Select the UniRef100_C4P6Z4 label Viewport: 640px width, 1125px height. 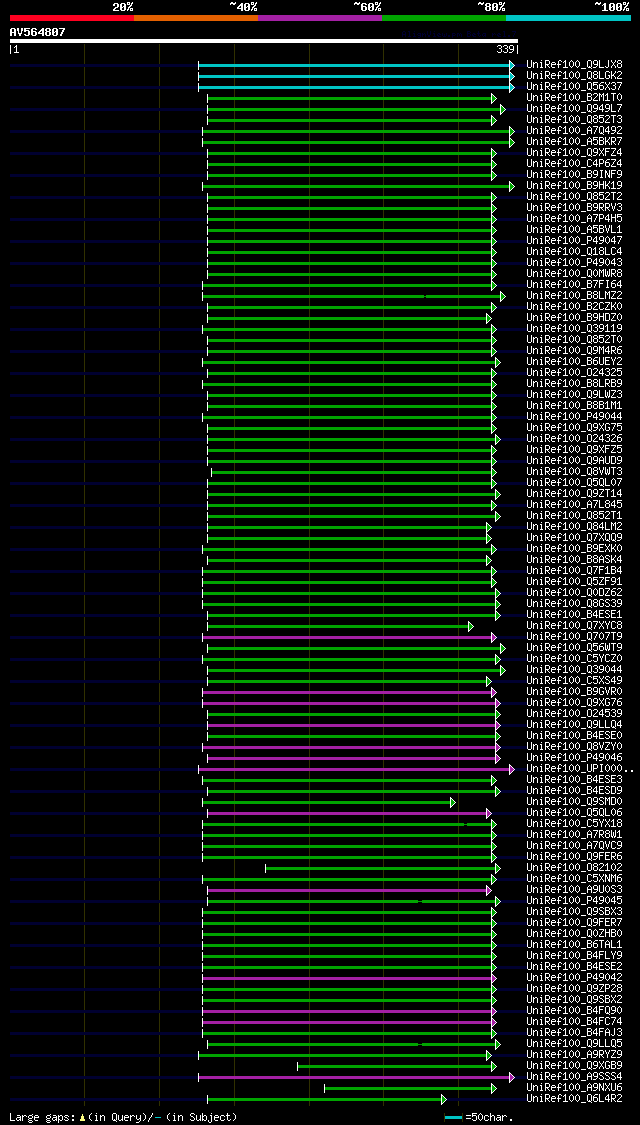pyautogui.click(x=574, y=163)
